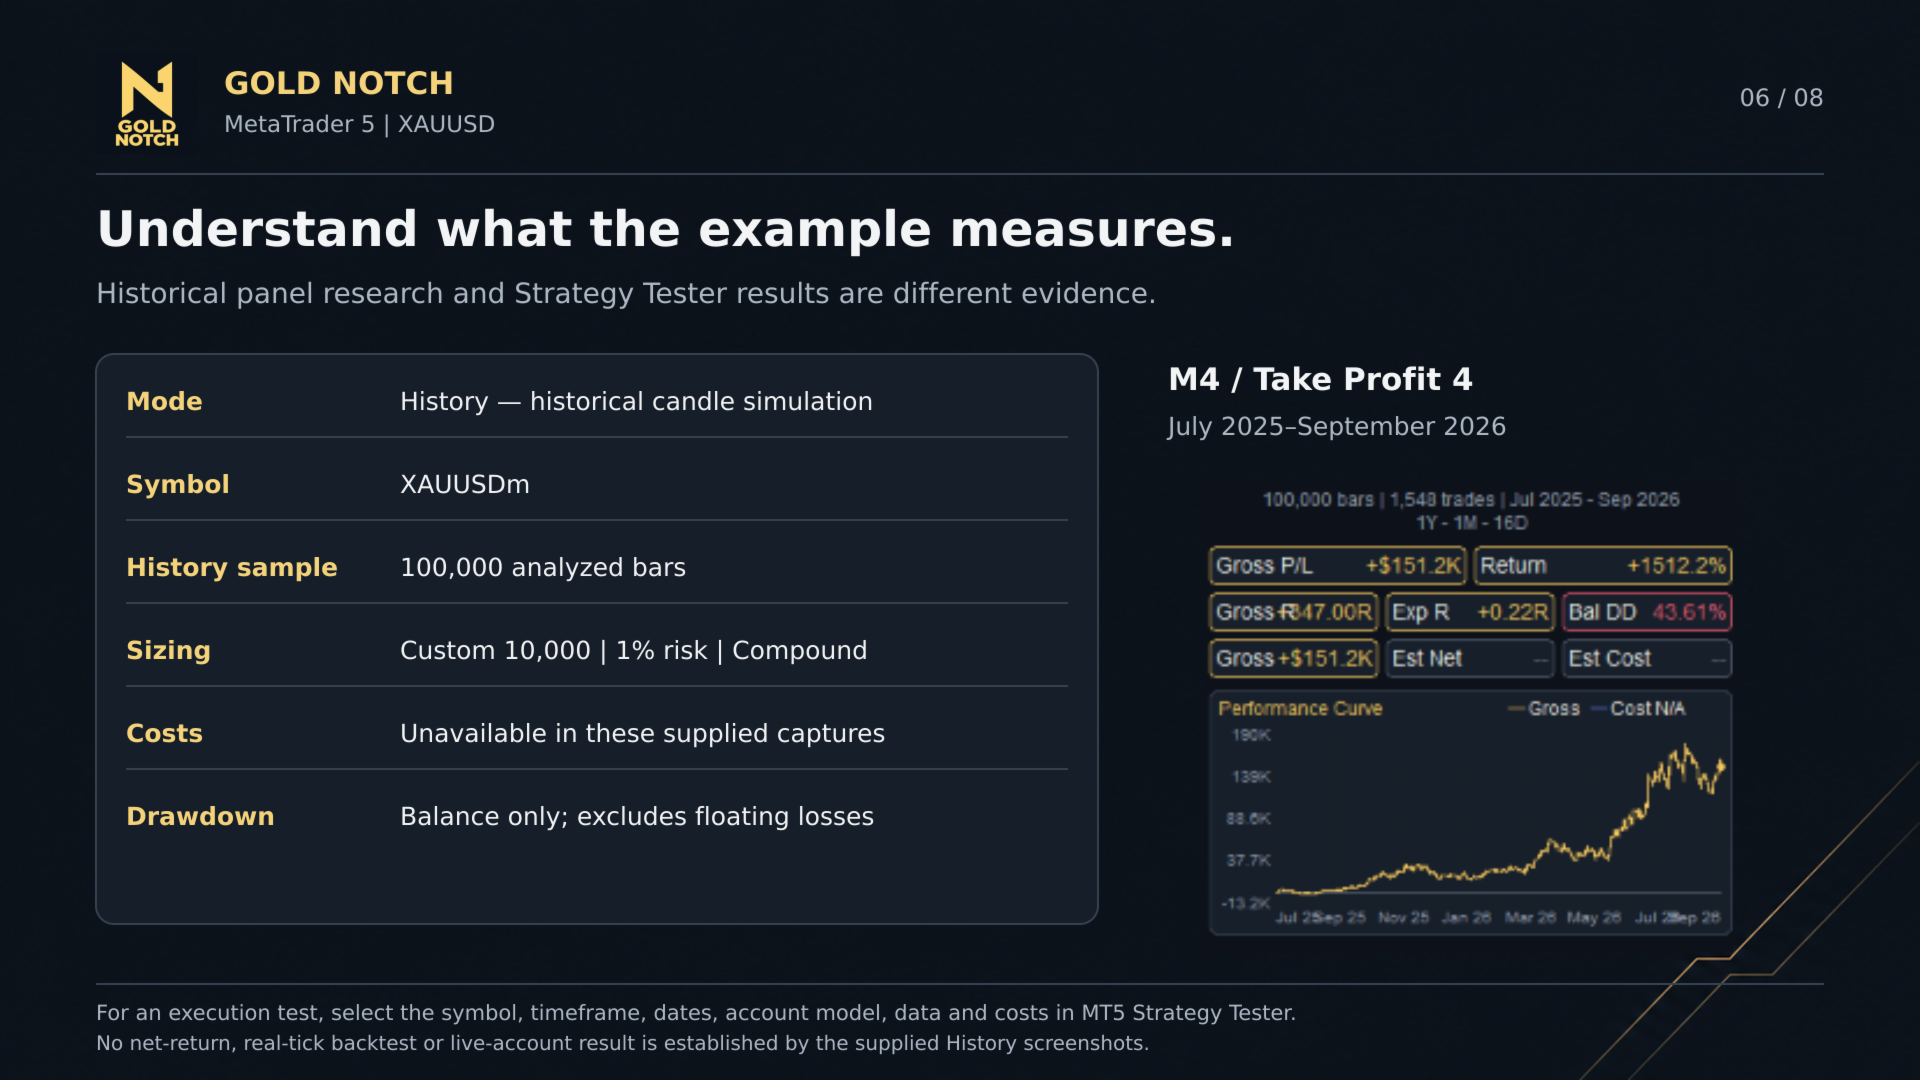
Task: Click the Est Cost tile
Action: [1647, 658]
